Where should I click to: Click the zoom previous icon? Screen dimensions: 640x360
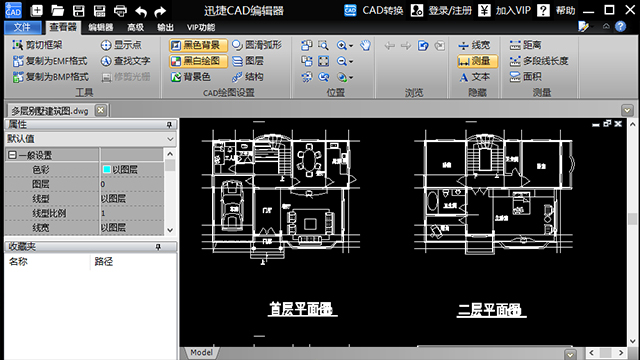tap(323, 77)
